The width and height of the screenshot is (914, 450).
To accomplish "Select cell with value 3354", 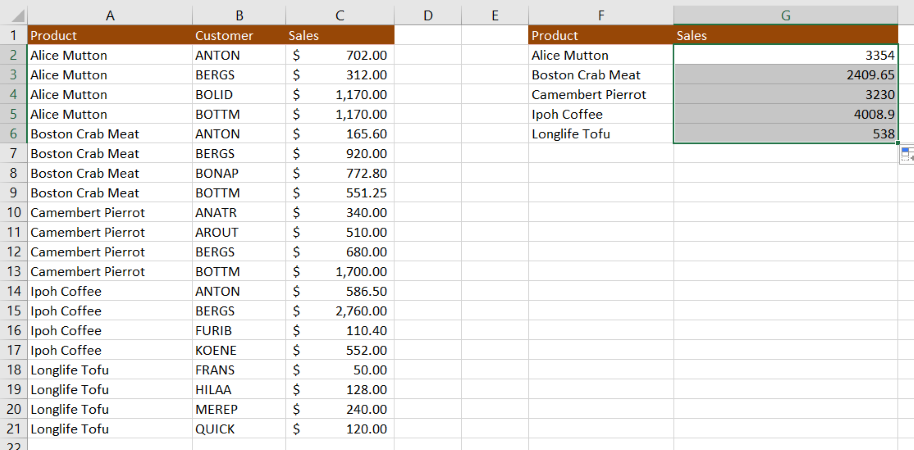I will 786,55.
